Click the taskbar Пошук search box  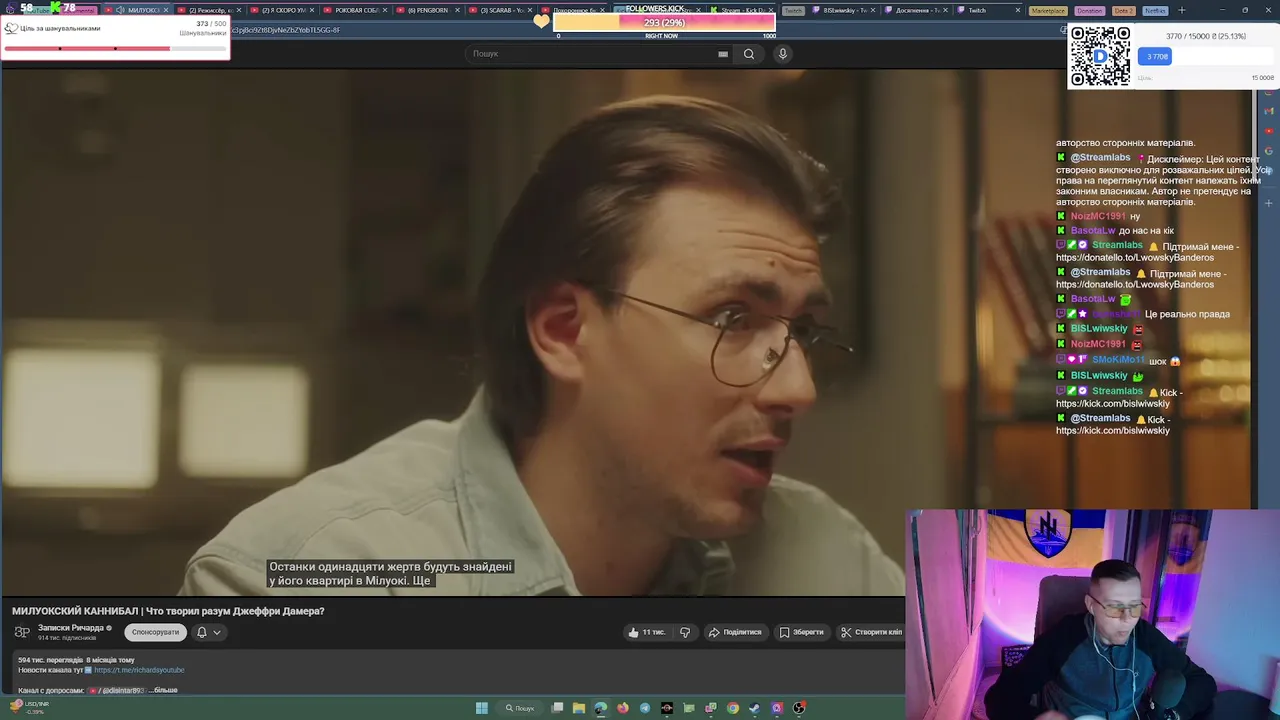click(520, 708)
